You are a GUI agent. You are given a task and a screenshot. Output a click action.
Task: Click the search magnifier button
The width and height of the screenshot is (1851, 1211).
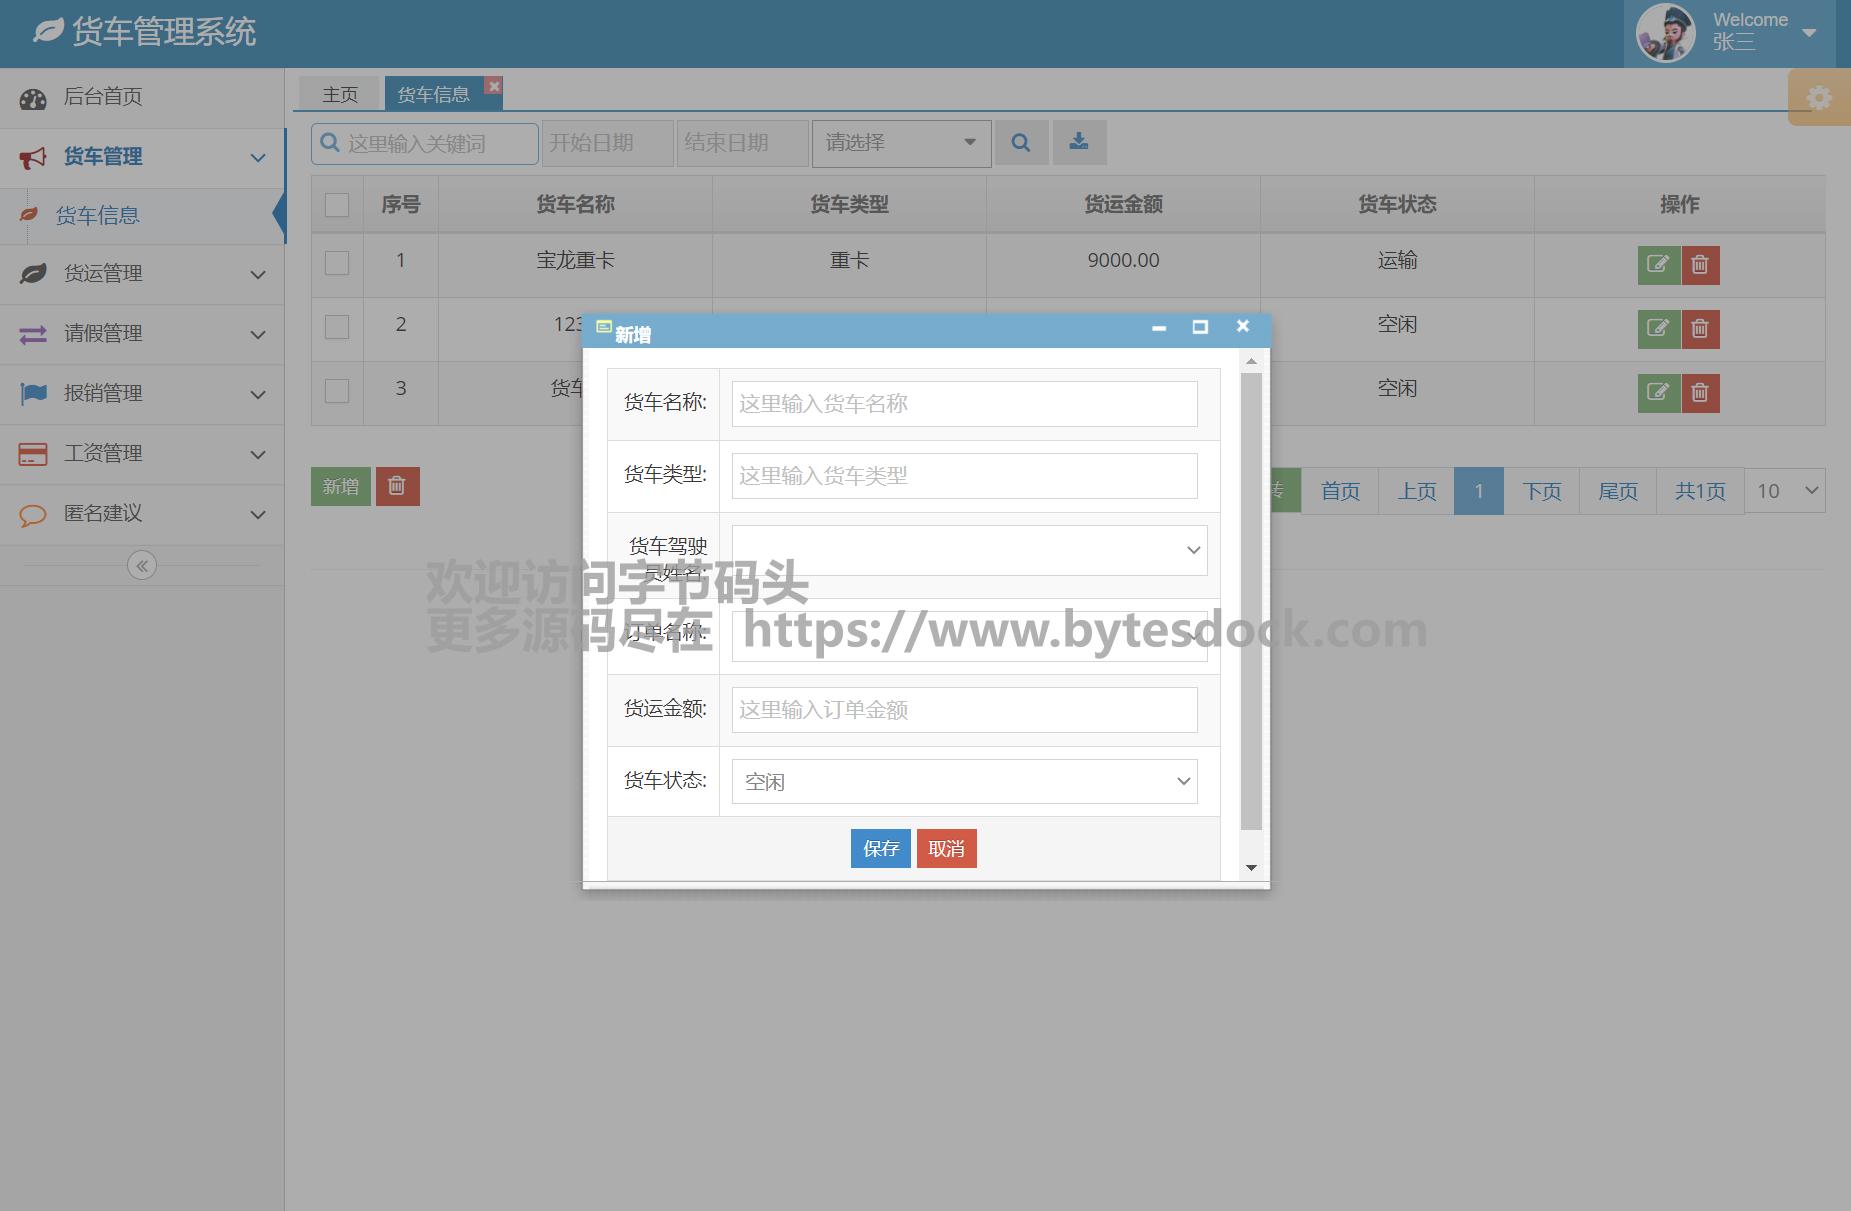pos(1021,143)
